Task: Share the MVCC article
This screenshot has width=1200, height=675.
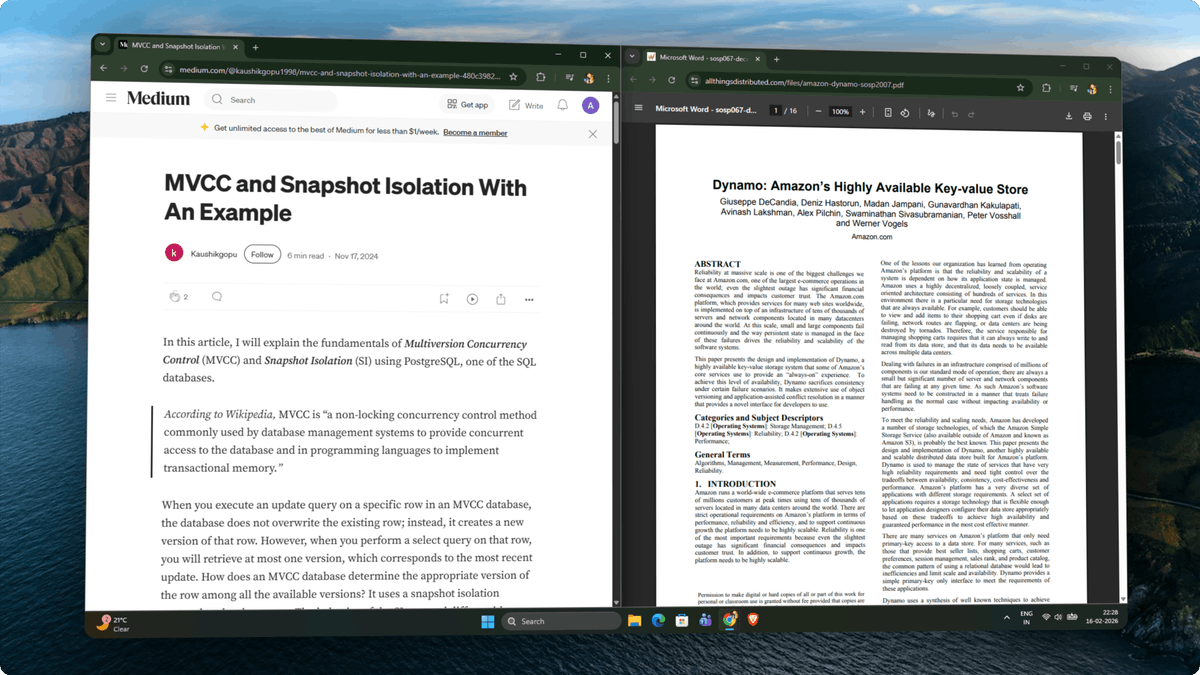Action: point(500,298)
